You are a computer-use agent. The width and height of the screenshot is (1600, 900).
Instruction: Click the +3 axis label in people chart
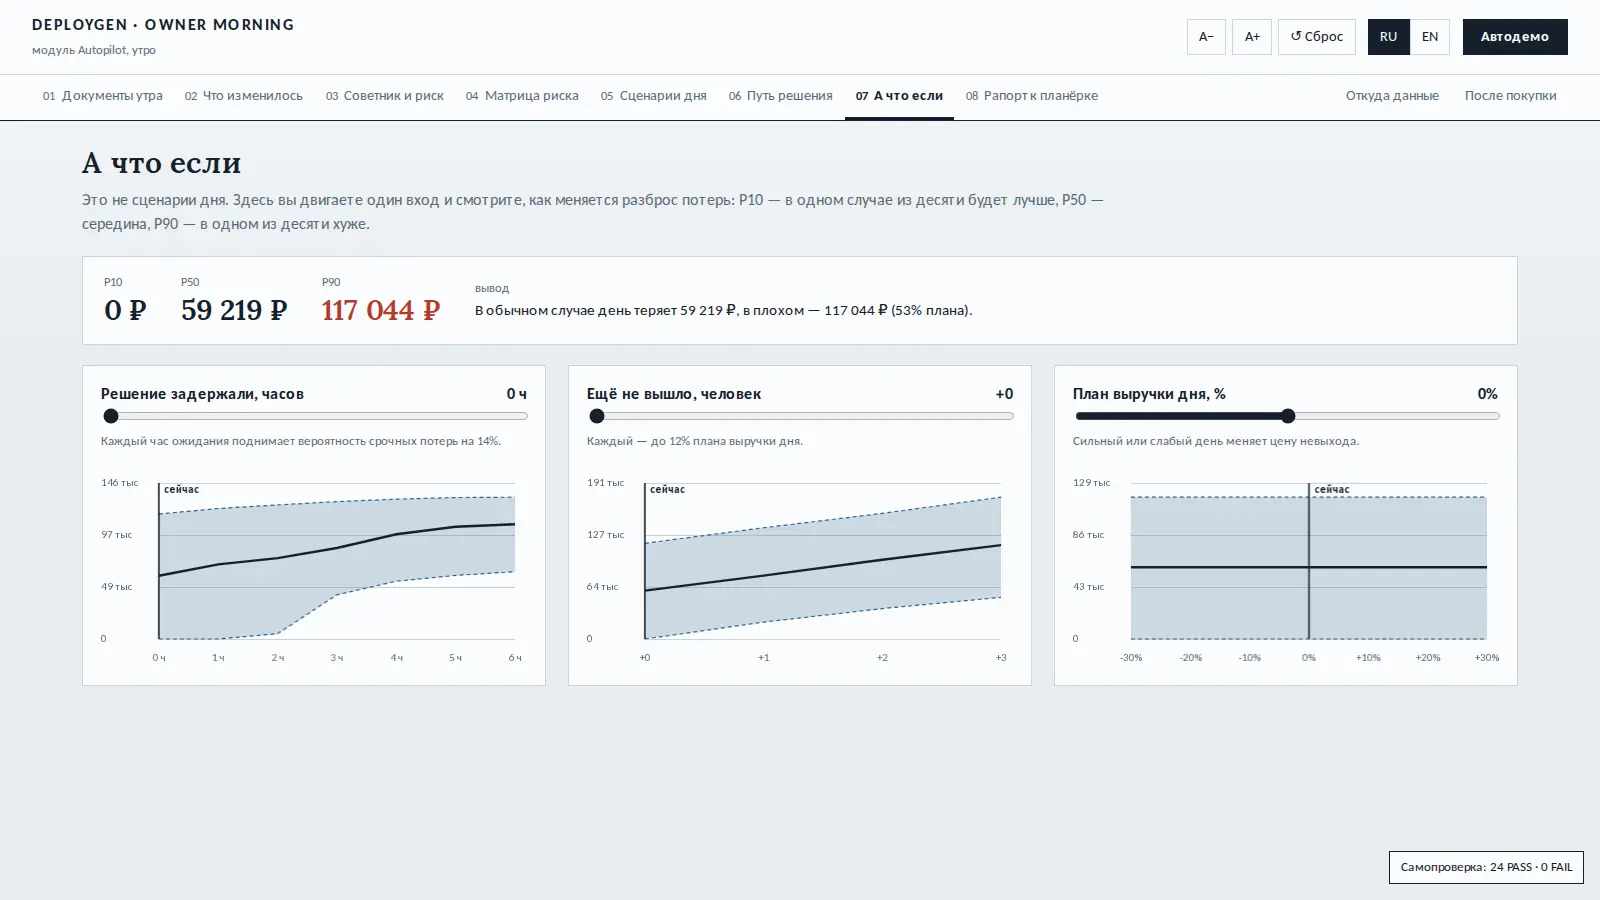pos(1001,658)
